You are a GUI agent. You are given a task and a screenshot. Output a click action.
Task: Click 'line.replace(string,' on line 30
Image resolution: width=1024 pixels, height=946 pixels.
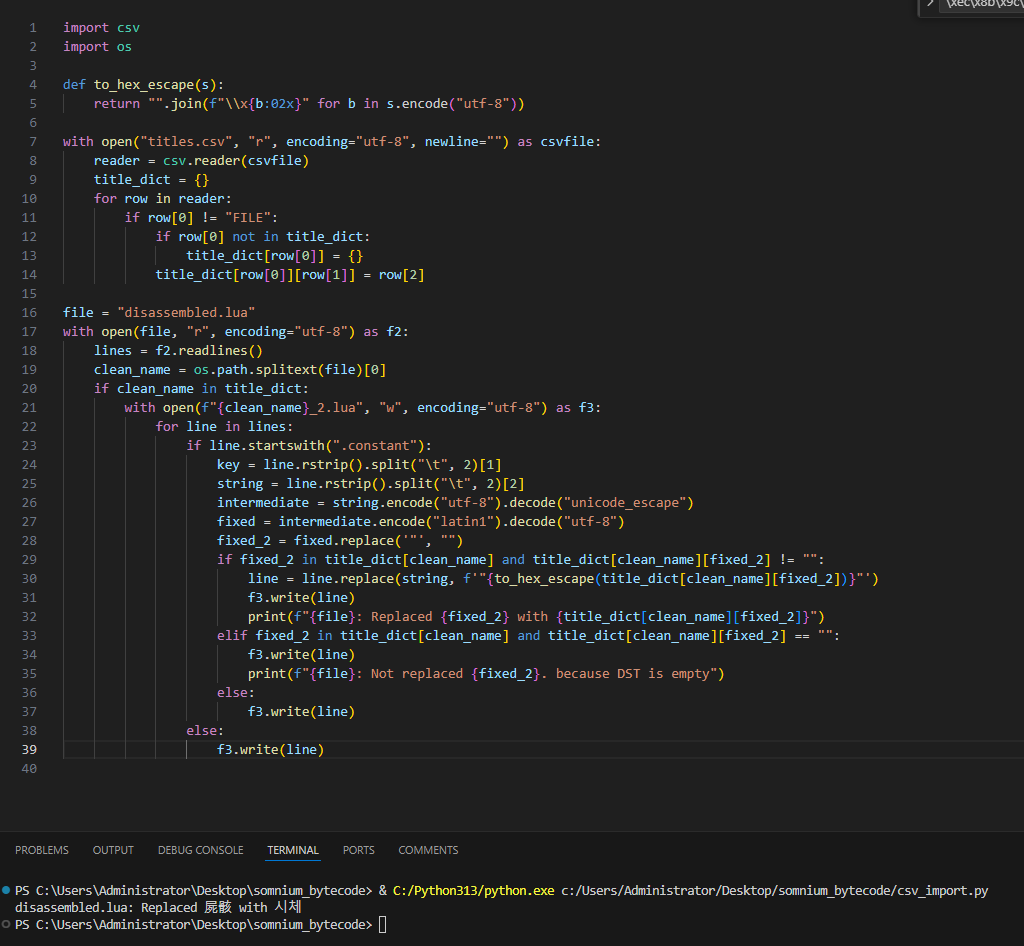point(378,578)
